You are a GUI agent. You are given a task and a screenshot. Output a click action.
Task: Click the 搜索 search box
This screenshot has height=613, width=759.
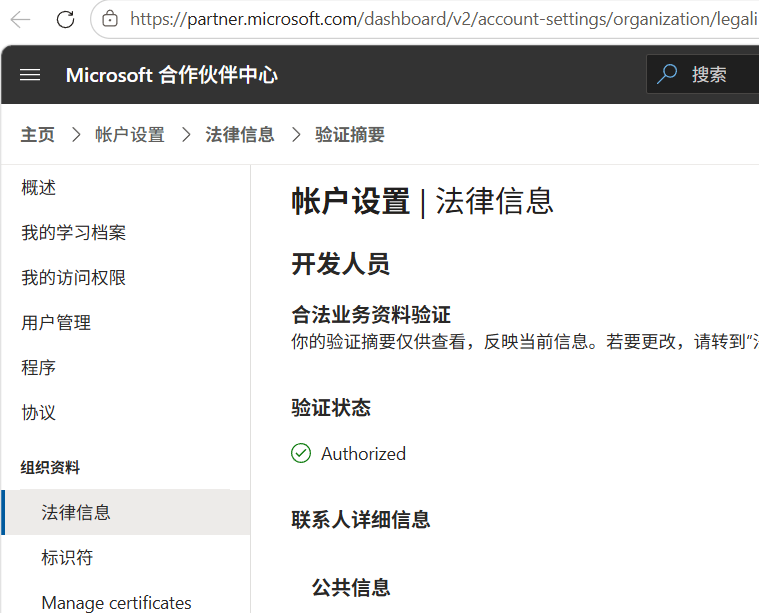point(703,74)
